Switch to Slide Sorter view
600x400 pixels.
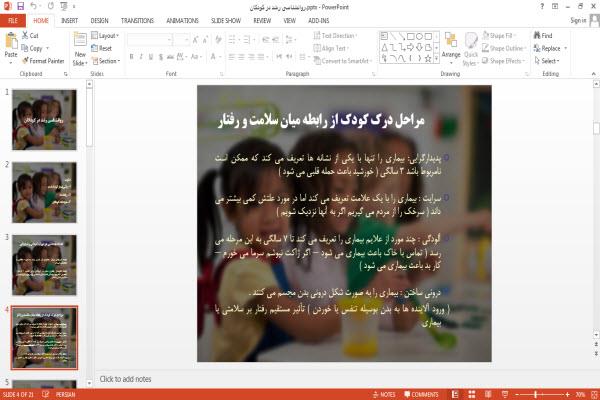click(472, 394)
